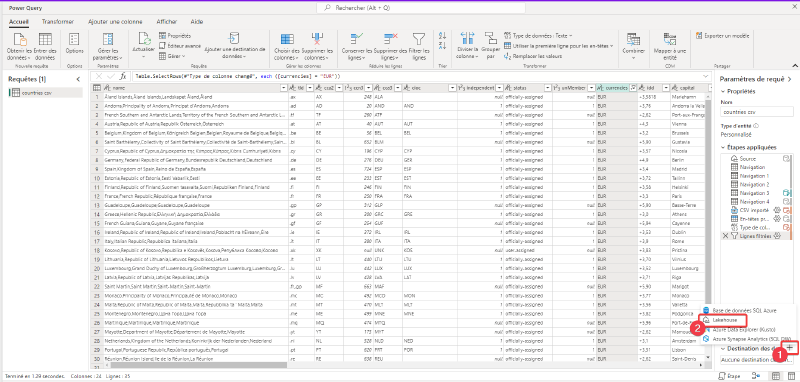The height and width of the screenshot is (382, 800).
Task: Choose Lakehouse as destination
Action: (724, 320)
